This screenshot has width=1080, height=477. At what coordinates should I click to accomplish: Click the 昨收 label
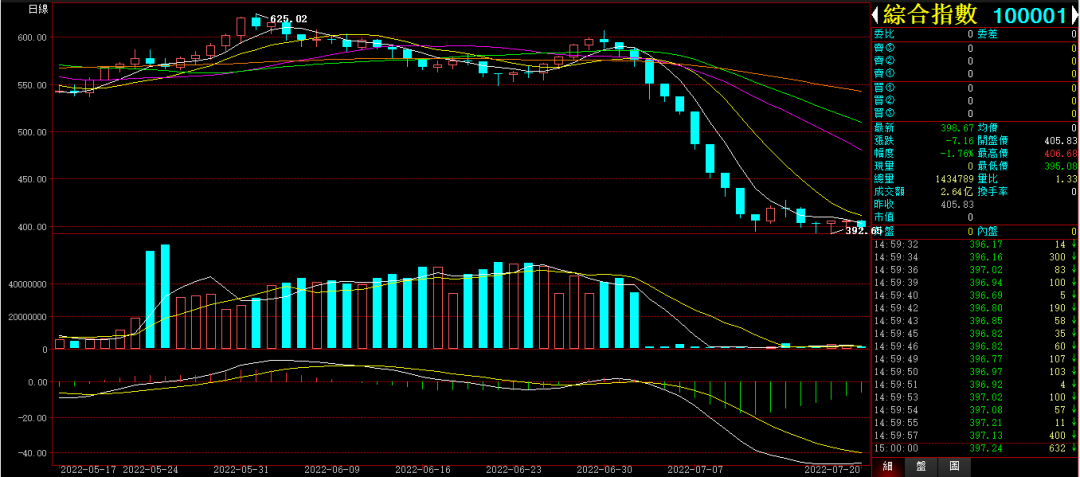[x=882, y=204]
